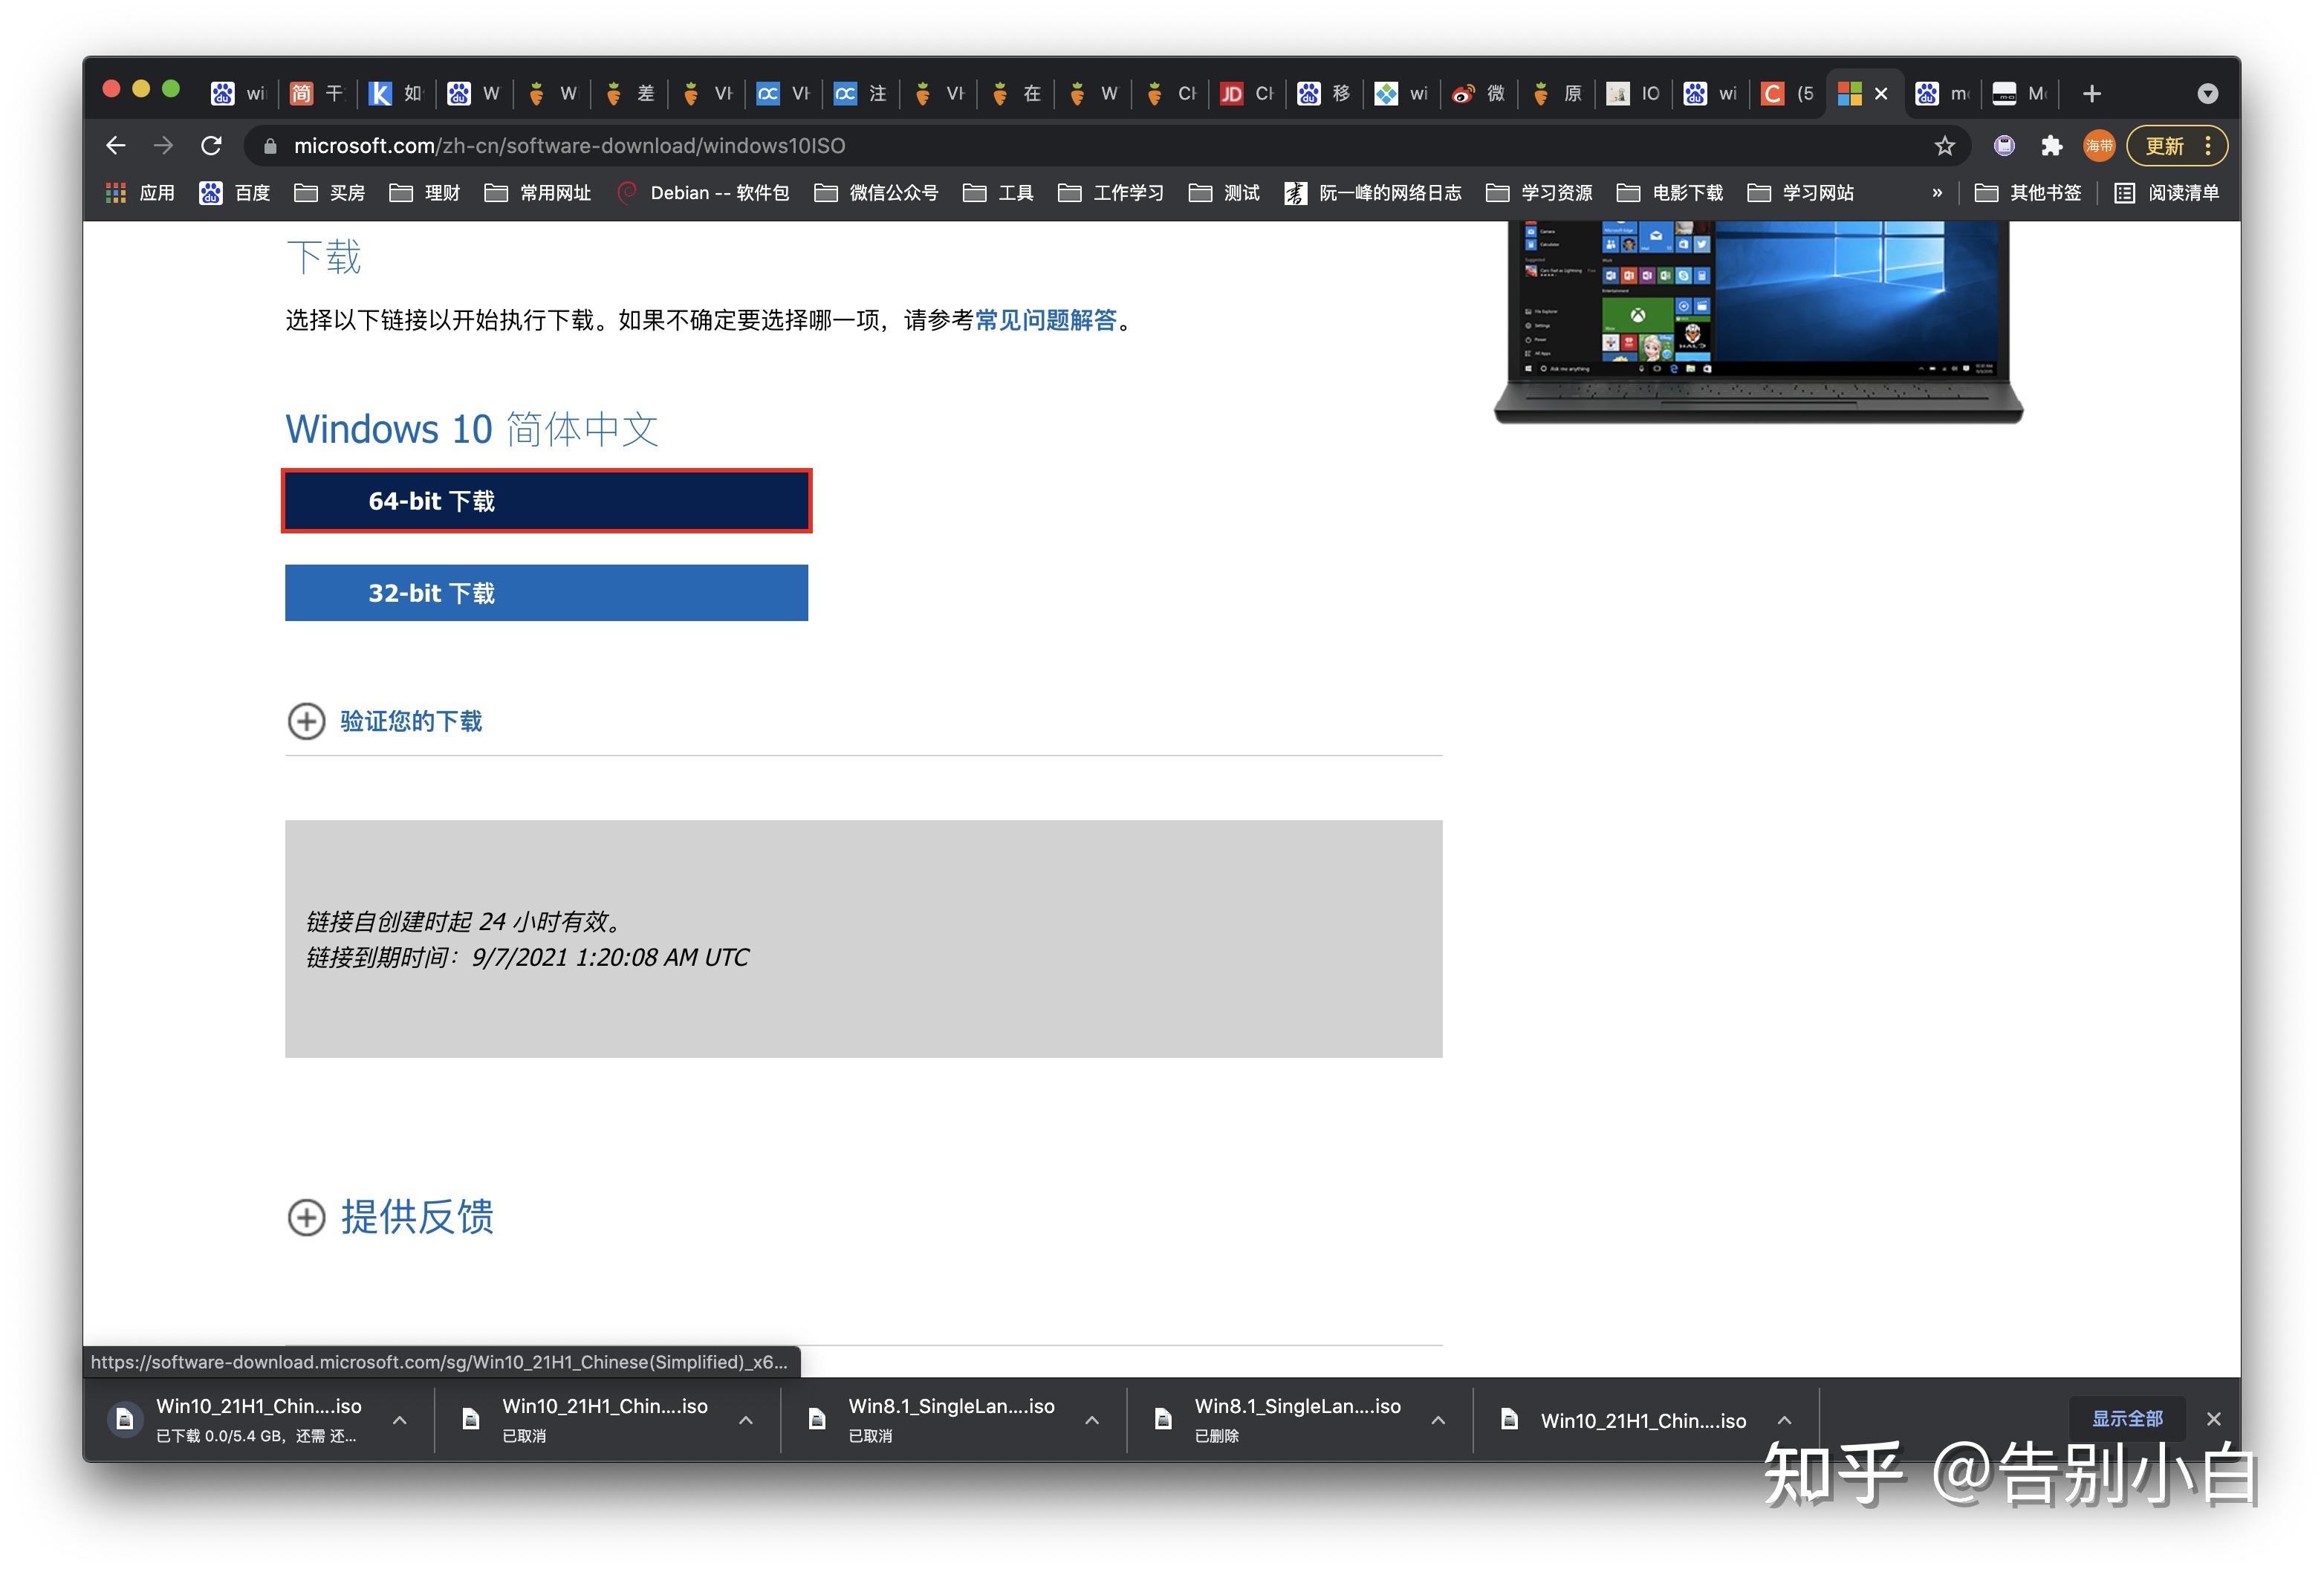
Task: Show hidden bookmarks with the » chevron
Action: pos(1937,193)
